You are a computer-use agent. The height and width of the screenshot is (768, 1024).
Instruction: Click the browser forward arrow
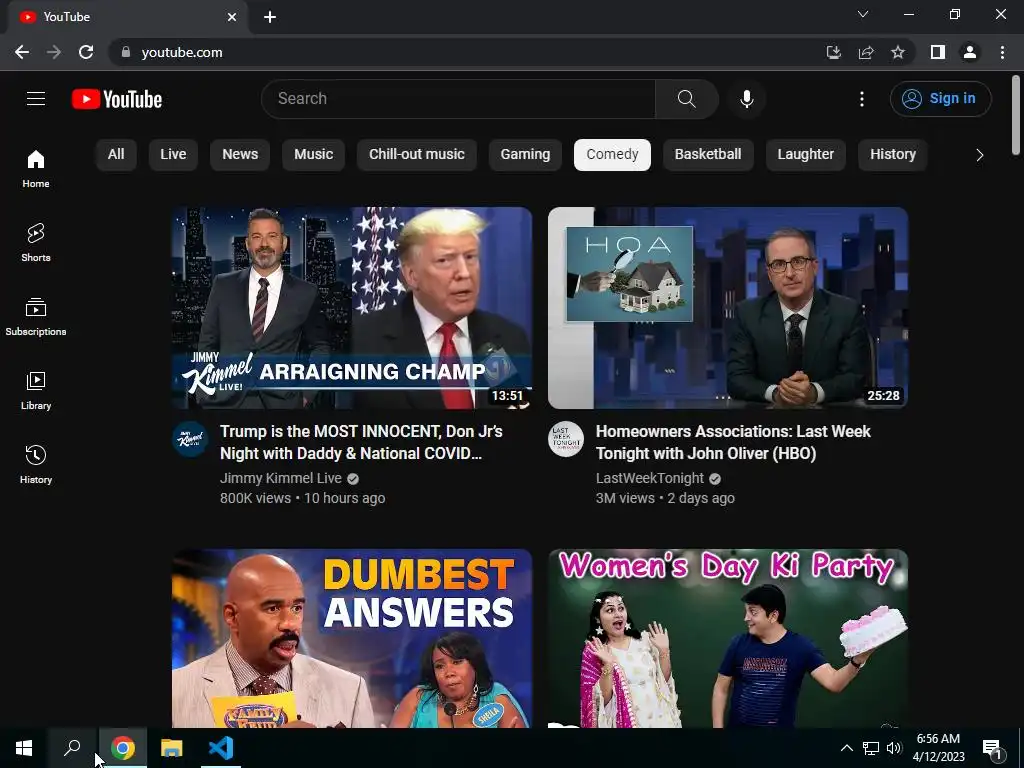click(x=54, y=52)
